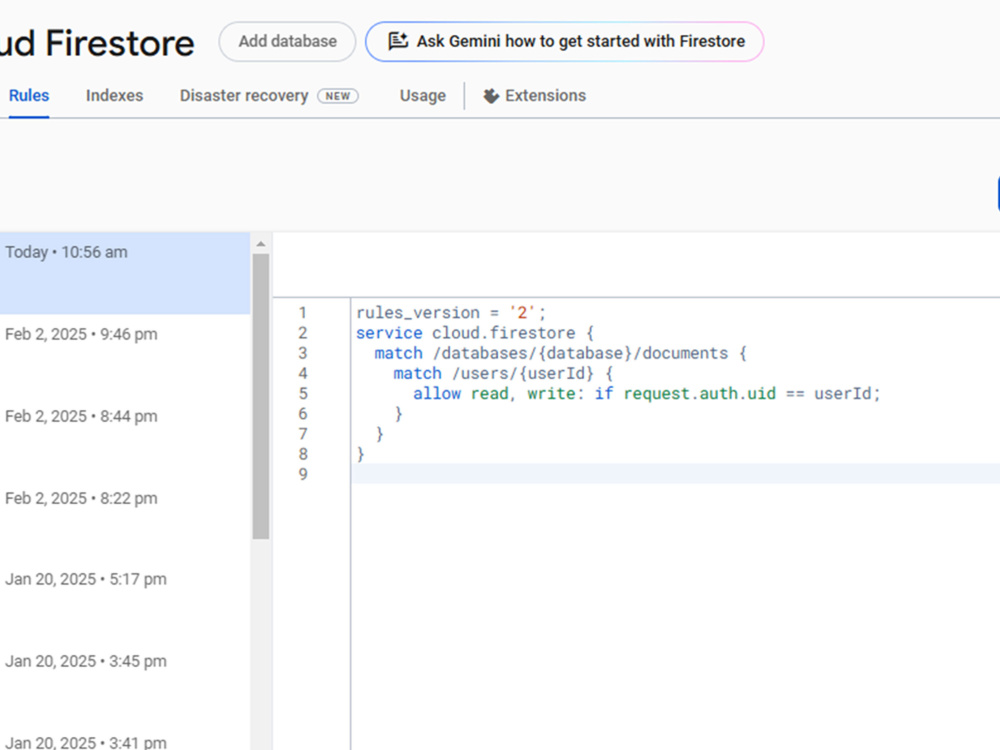Click the Gemini sparkle prompt icon
This screenshot has width=1000, height=750.
coord(399,41)
